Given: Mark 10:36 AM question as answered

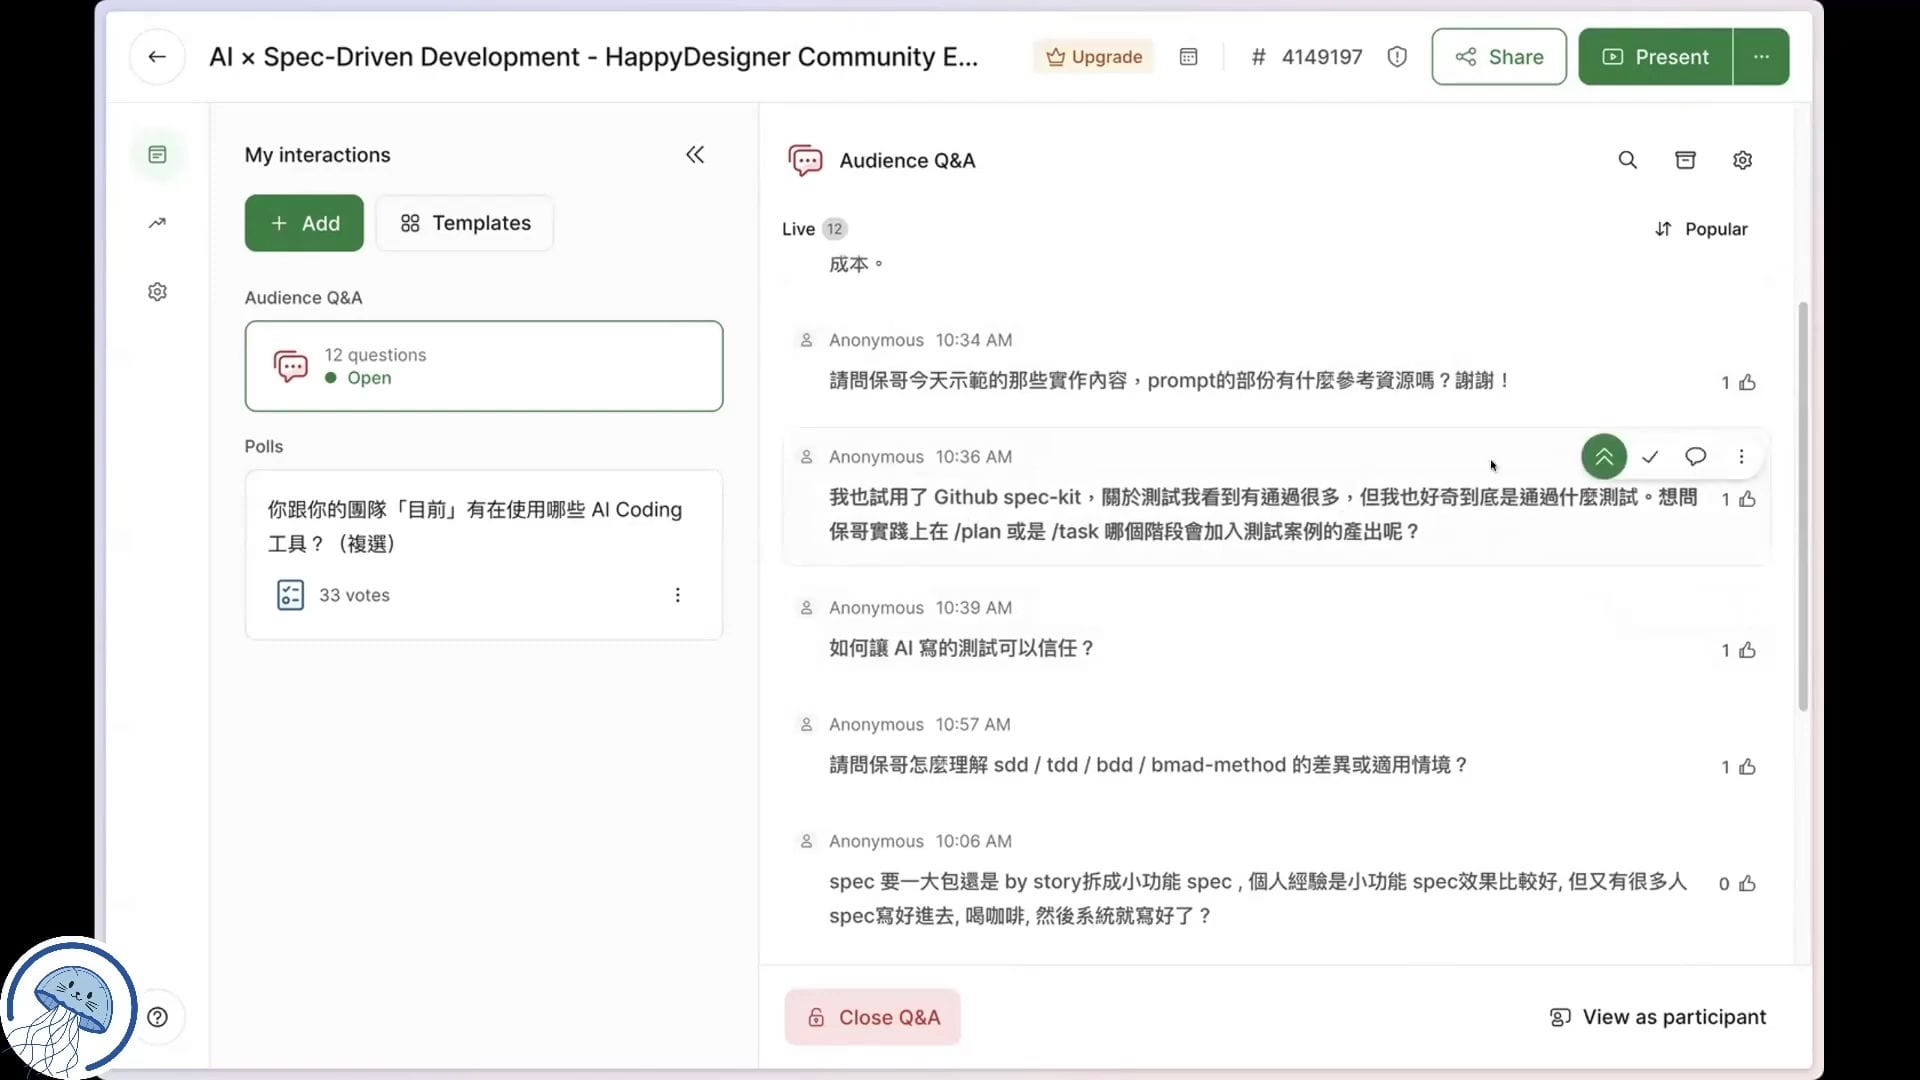Looking at the screenshot, I should pos(1650,457).
